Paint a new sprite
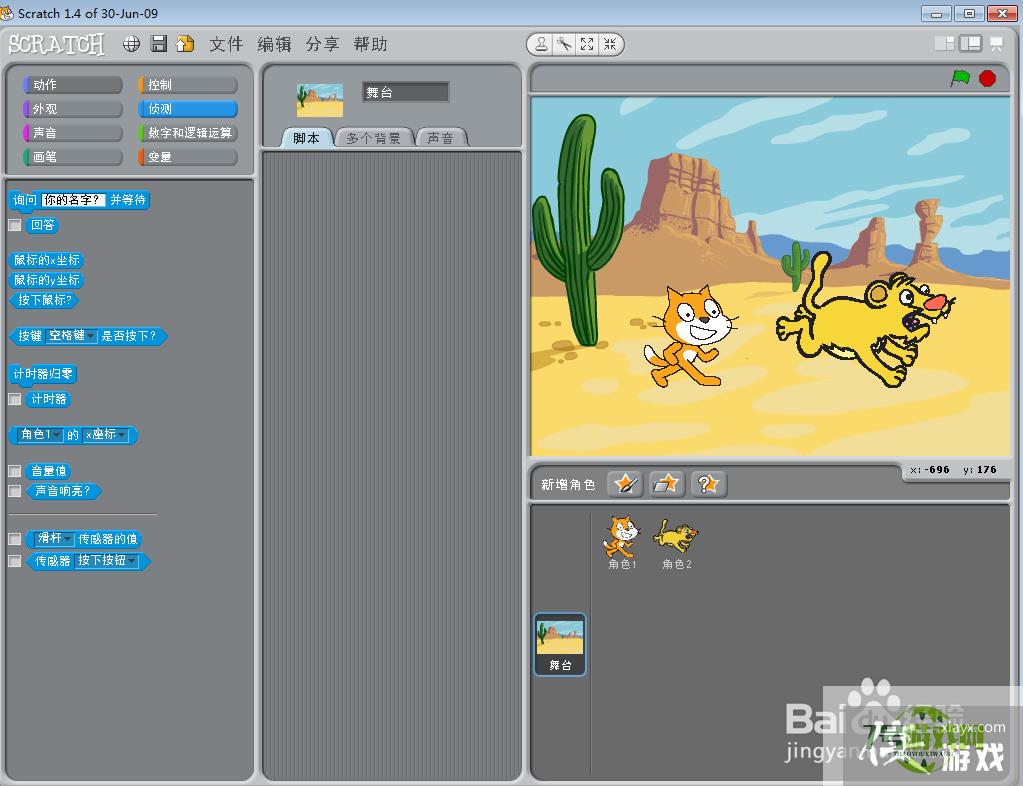 [x=625, y=484]
